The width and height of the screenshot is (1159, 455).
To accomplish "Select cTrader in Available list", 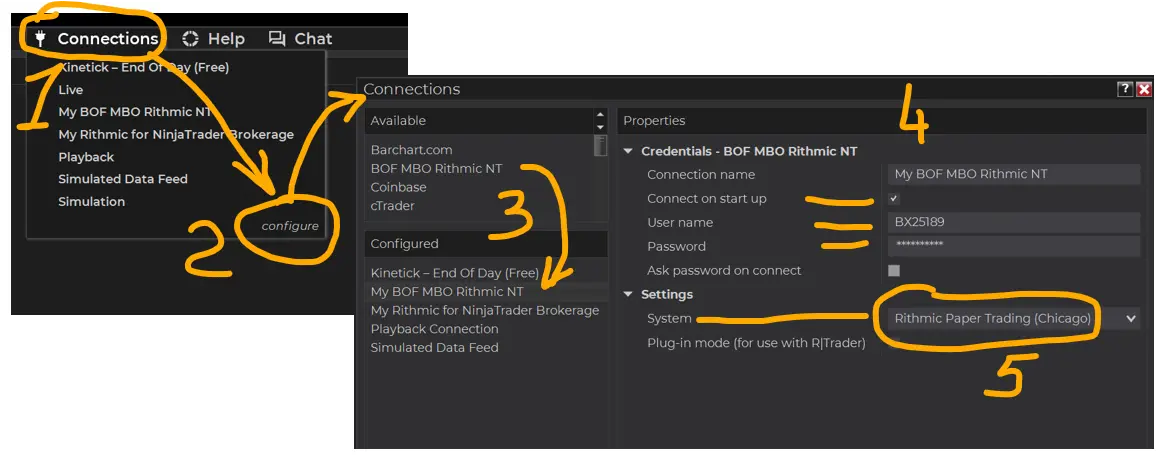I will (392, 206).
